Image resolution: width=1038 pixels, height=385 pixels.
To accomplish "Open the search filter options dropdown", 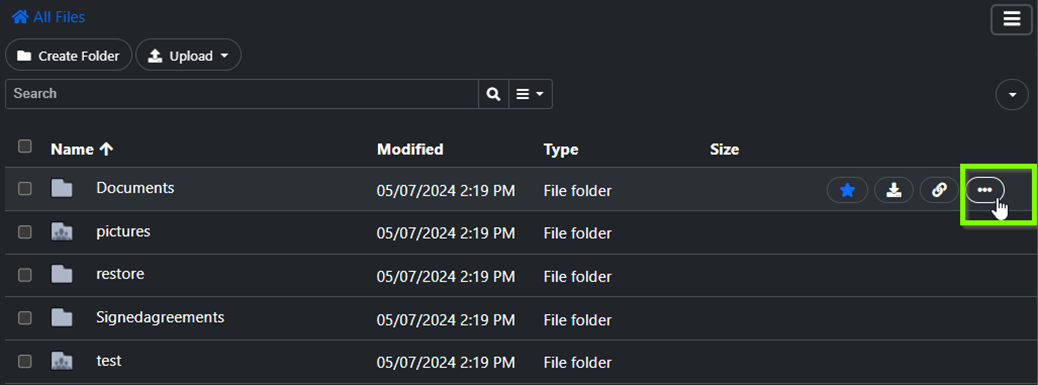I will (530, 94).
